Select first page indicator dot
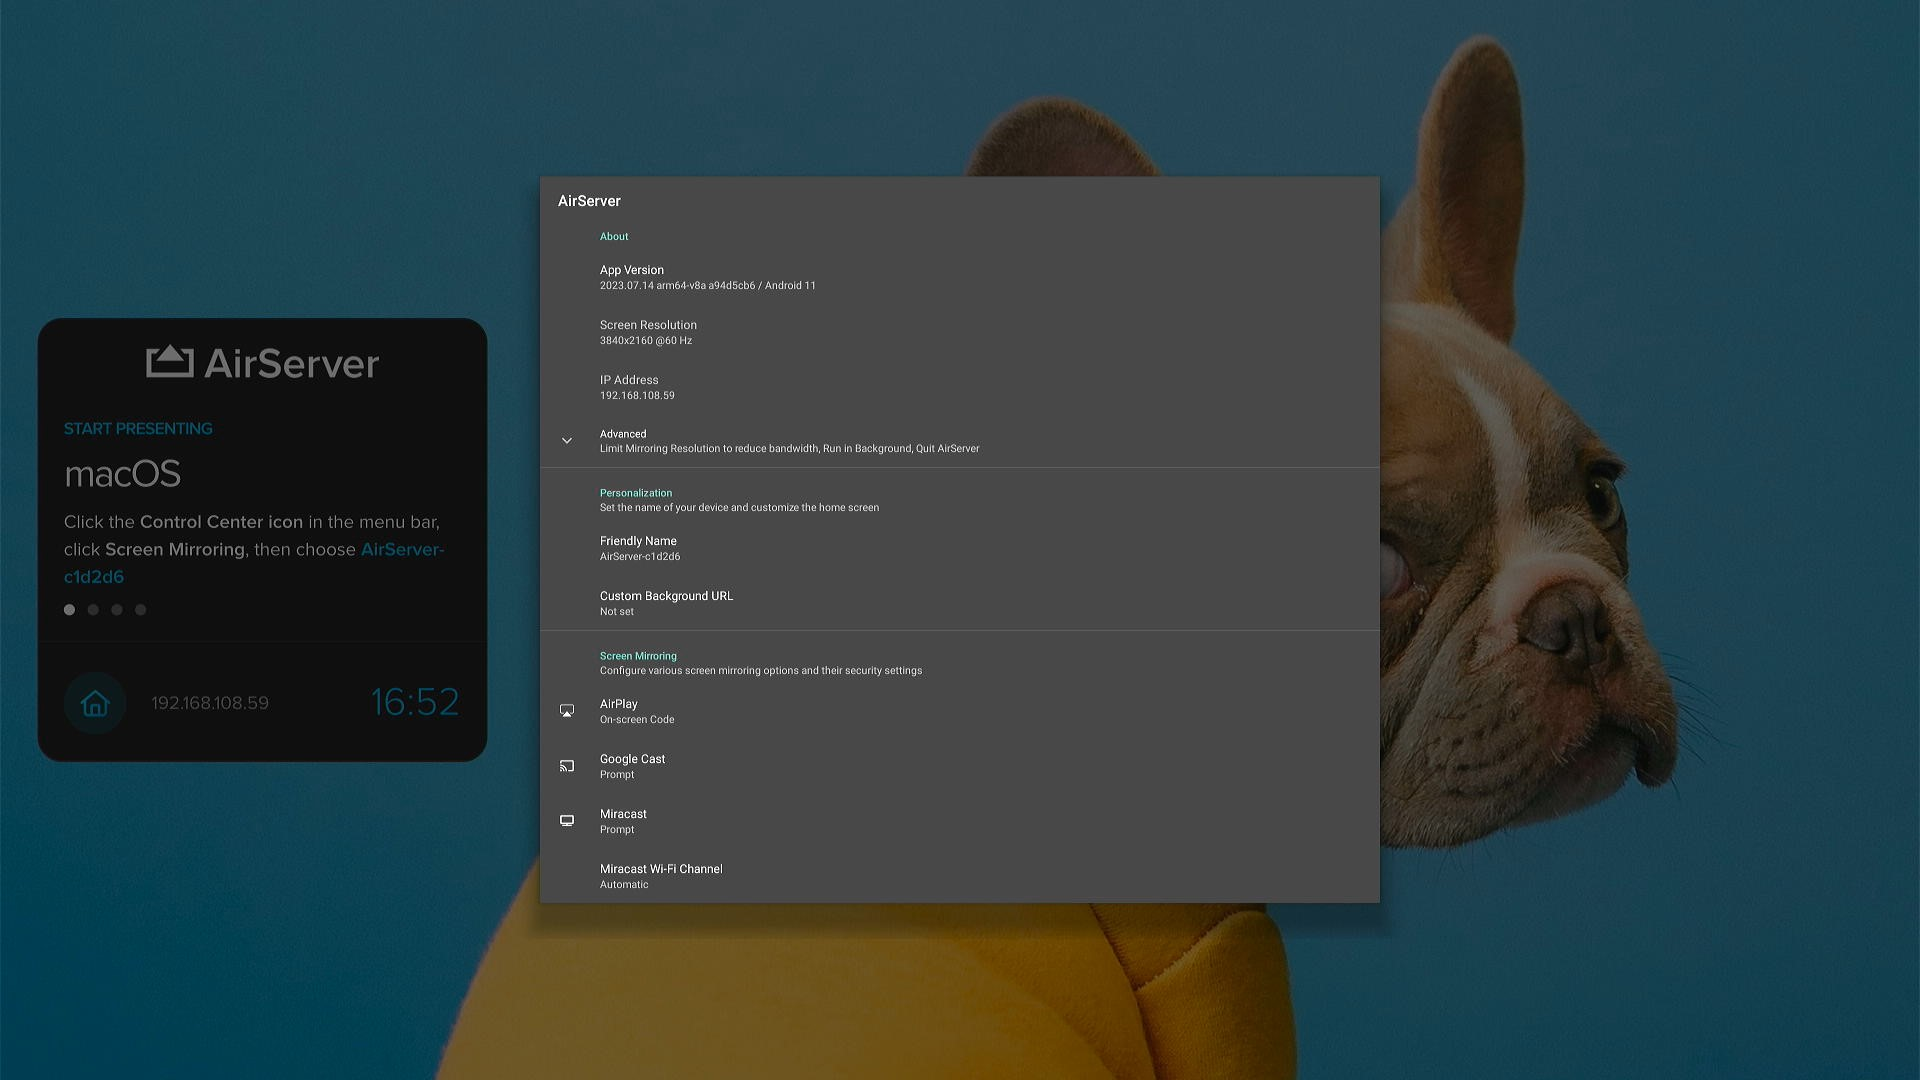The width and height of the screenshot is (1920, 1080). tap(69, 610)
